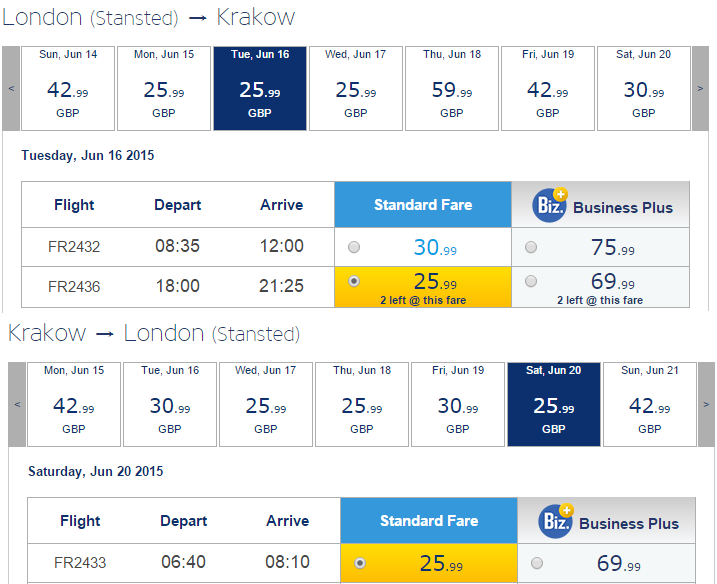The height and width of the screenshot is (584, 717).
Task: Select 69.99 Business Plus for flight FR2433
Action: click(537, 563)
